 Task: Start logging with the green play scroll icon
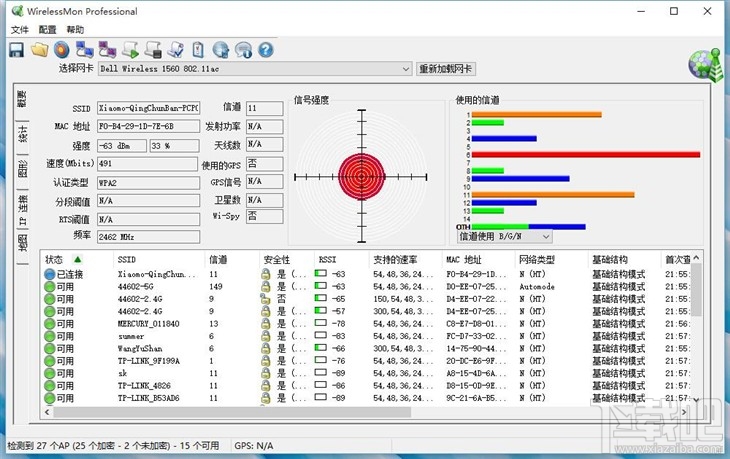point(130,50)
